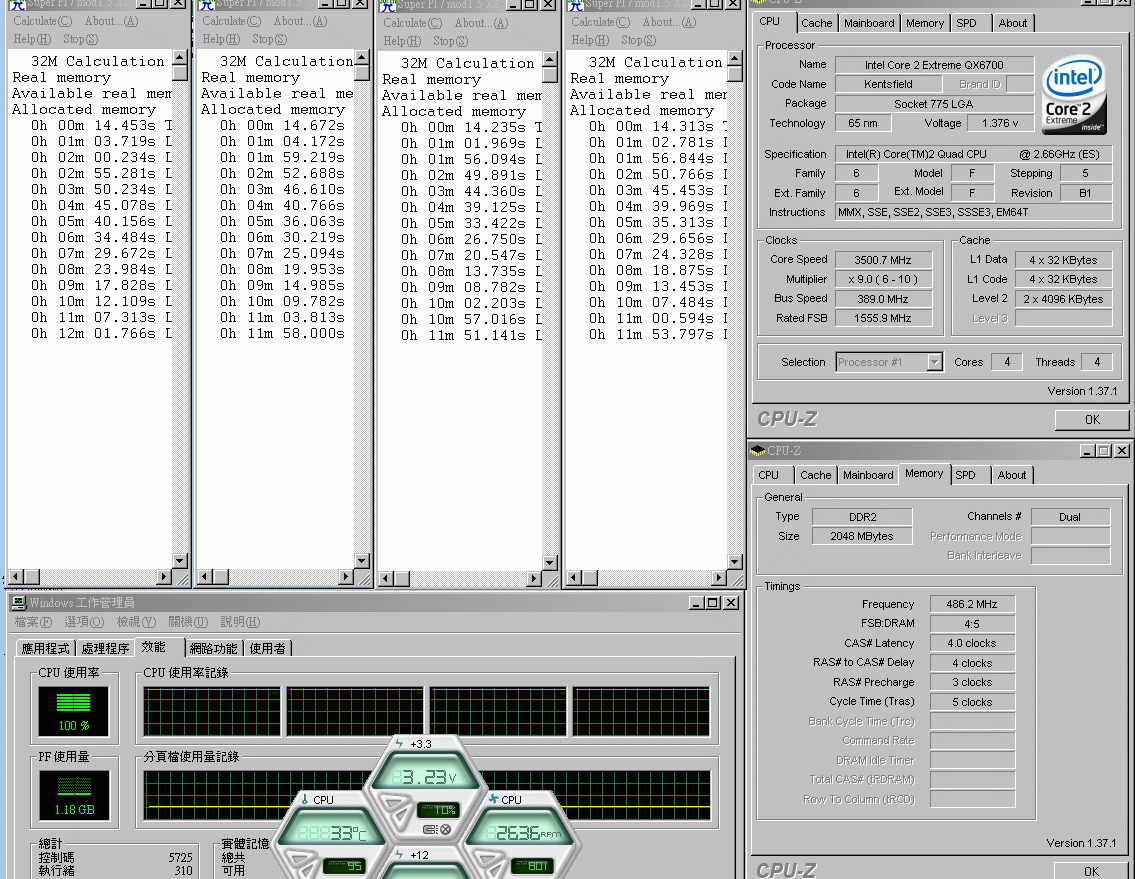Select memory Size value 2048 MBytes
Viewport: 1135px width, 879px height.
coord(861,537)
